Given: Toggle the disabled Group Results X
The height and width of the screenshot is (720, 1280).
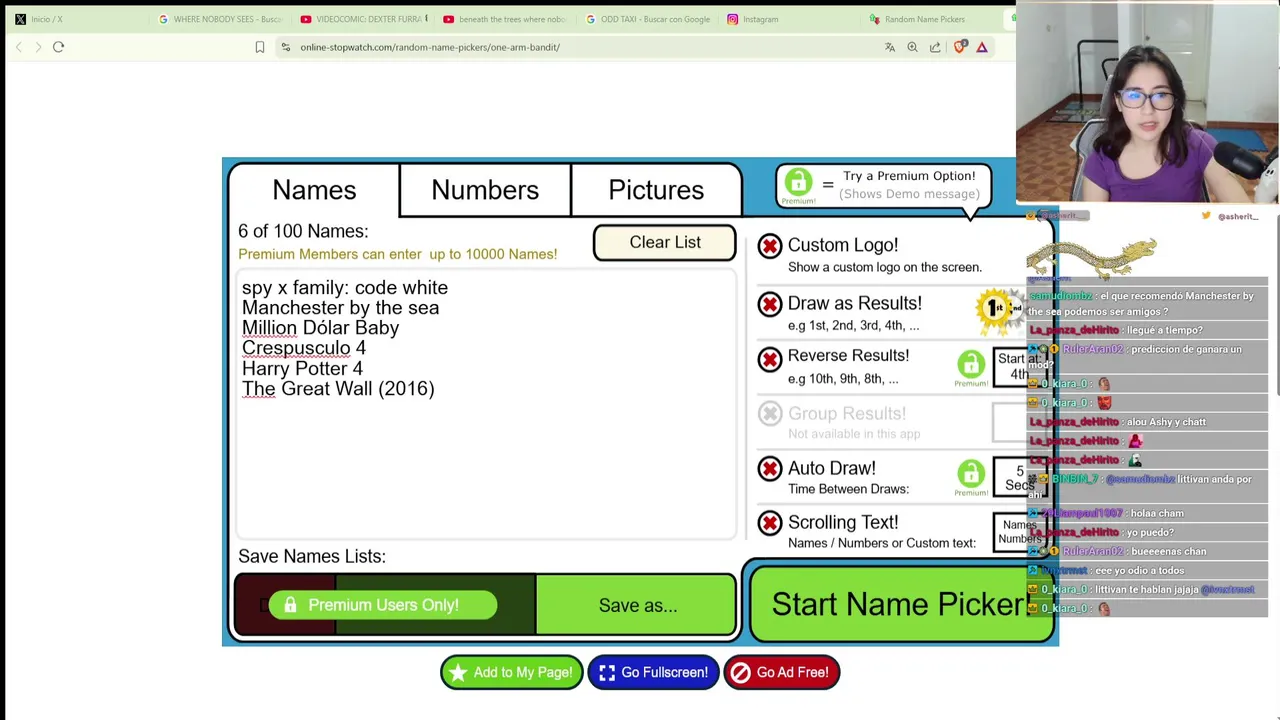Looking at the screenshot, I should (770, 413).
